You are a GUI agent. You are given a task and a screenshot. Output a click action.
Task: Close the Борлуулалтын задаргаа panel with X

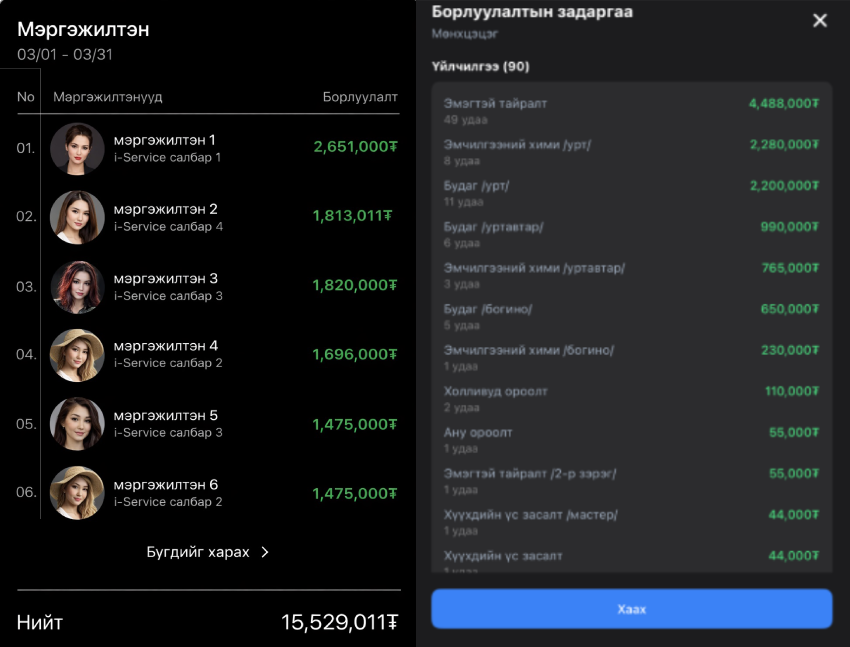point(820,20)
